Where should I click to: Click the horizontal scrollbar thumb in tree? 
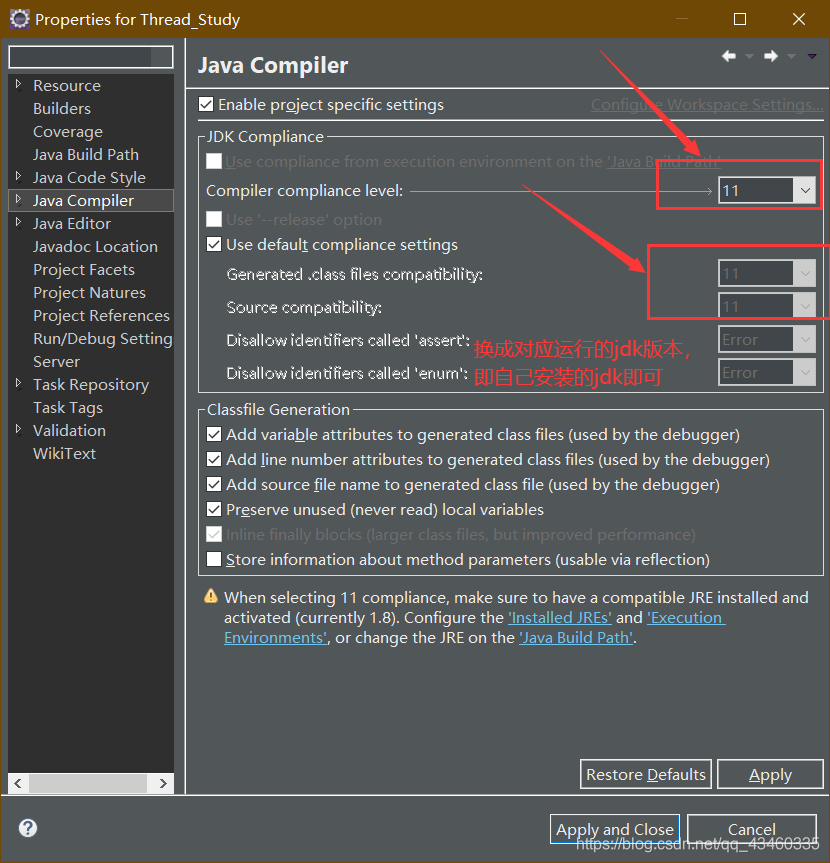pyautogui.click(x=88, y=783)
